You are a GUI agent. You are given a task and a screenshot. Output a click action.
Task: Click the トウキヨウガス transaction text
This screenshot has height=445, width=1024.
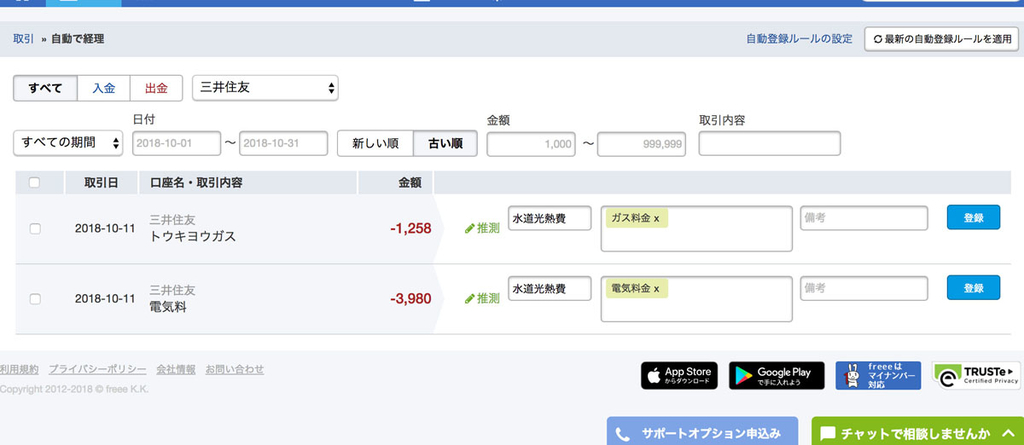(x=193, y=237)
